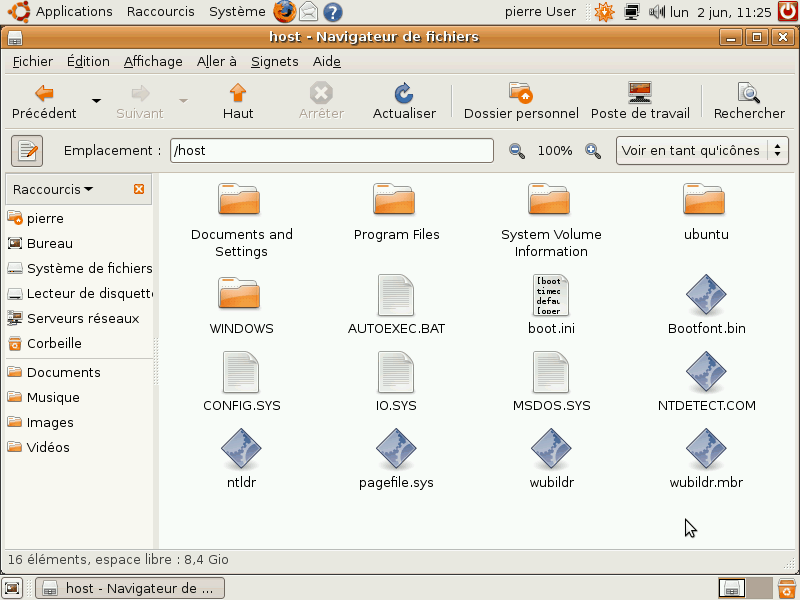Open the Signets menu
This screenshot has height=600, width=800.
(274, 62)
